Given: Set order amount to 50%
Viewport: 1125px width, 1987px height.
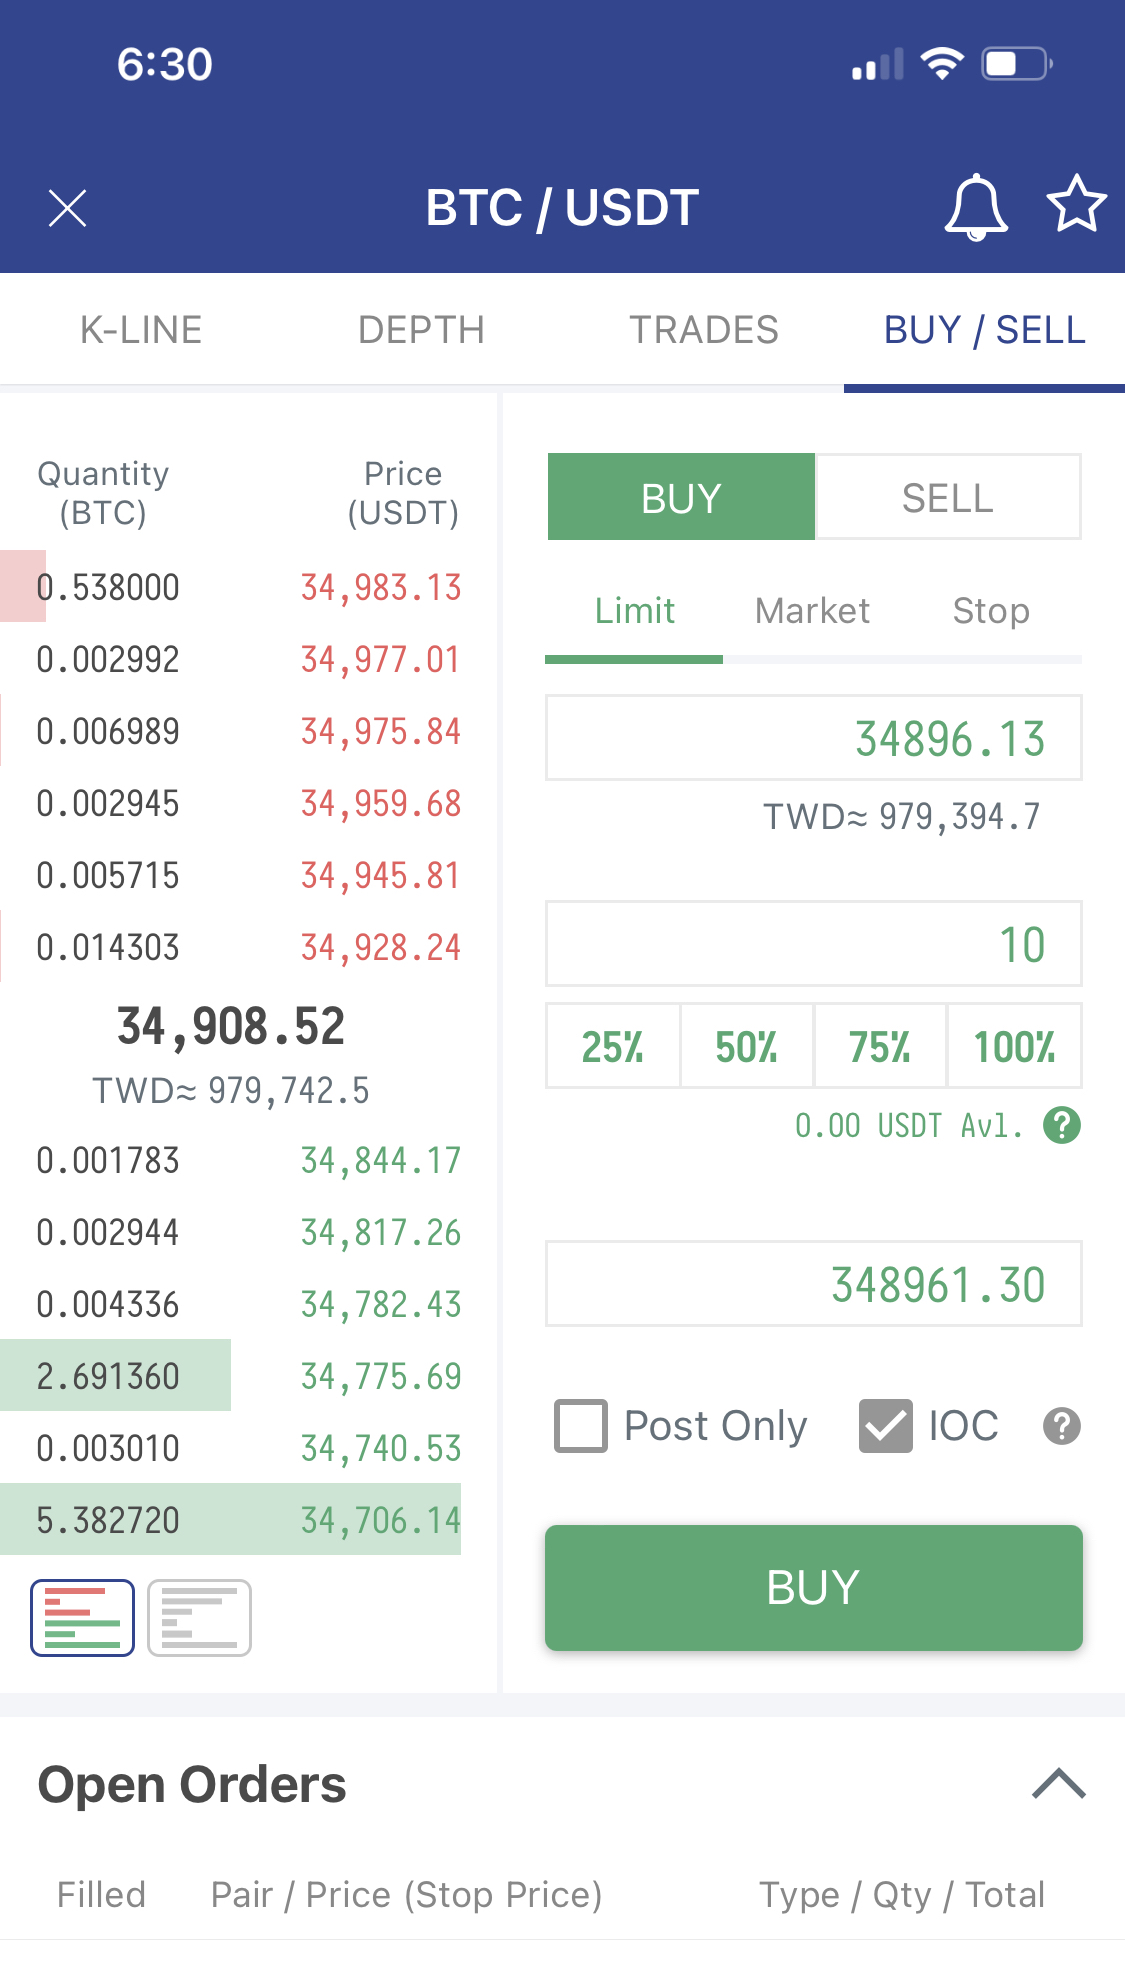Looking at the screenshot, I should [746, 1046].
